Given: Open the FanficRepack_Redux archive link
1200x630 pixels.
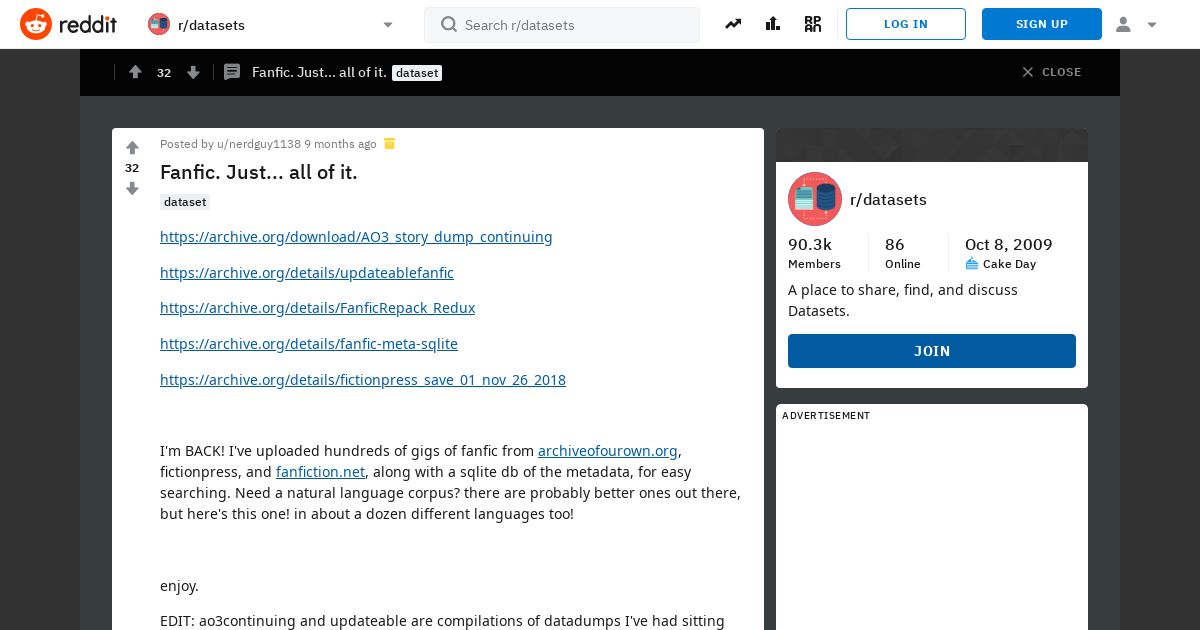Looking at the screenshot, I should tap(317, 308).
